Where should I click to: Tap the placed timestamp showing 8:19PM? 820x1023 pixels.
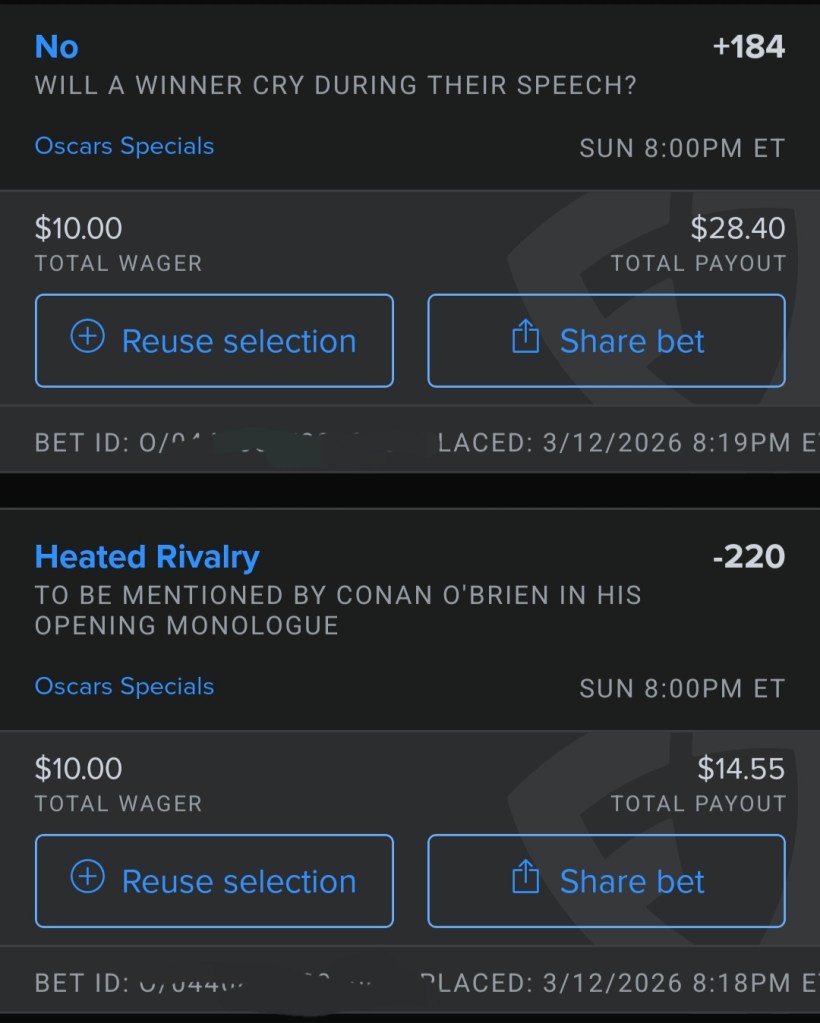pyautogui.click(x=628, y=443)
